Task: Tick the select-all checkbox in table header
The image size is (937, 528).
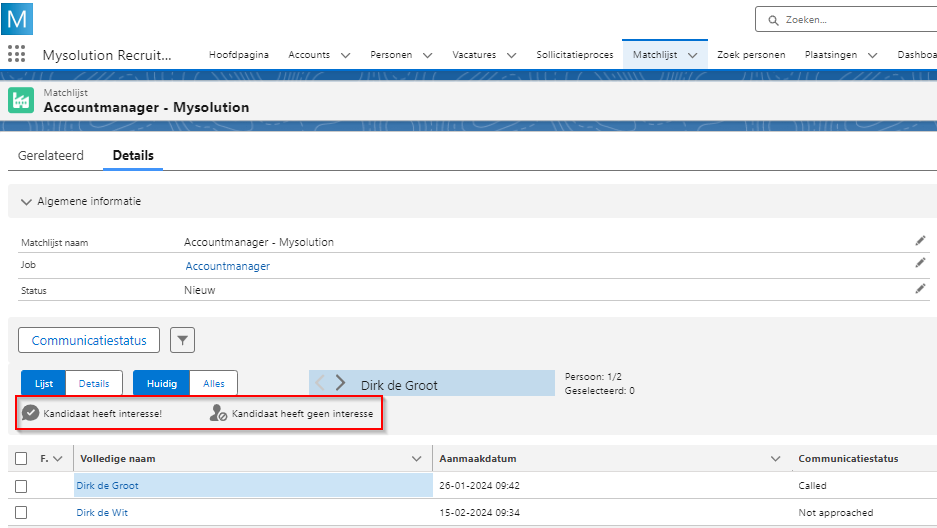Action: pyautogui.click(x=21, y=458)
